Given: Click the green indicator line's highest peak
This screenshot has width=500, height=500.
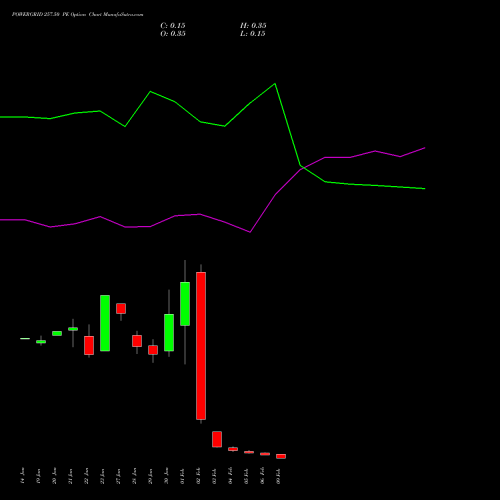Looking at the screenshot, I should 275,84.
